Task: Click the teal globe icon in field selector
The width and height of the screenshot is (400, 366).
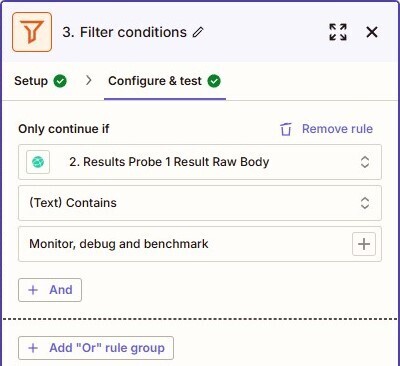Action: (x=38, y=162)
